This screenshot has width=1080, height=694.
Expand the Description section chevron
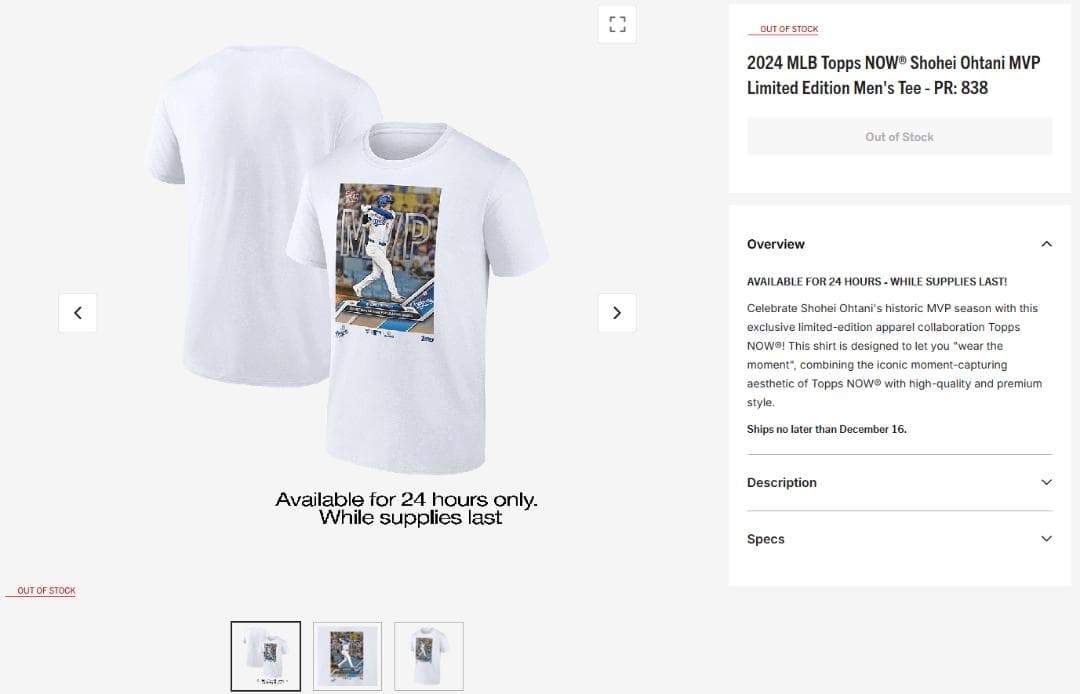[x=1046, y=482]
